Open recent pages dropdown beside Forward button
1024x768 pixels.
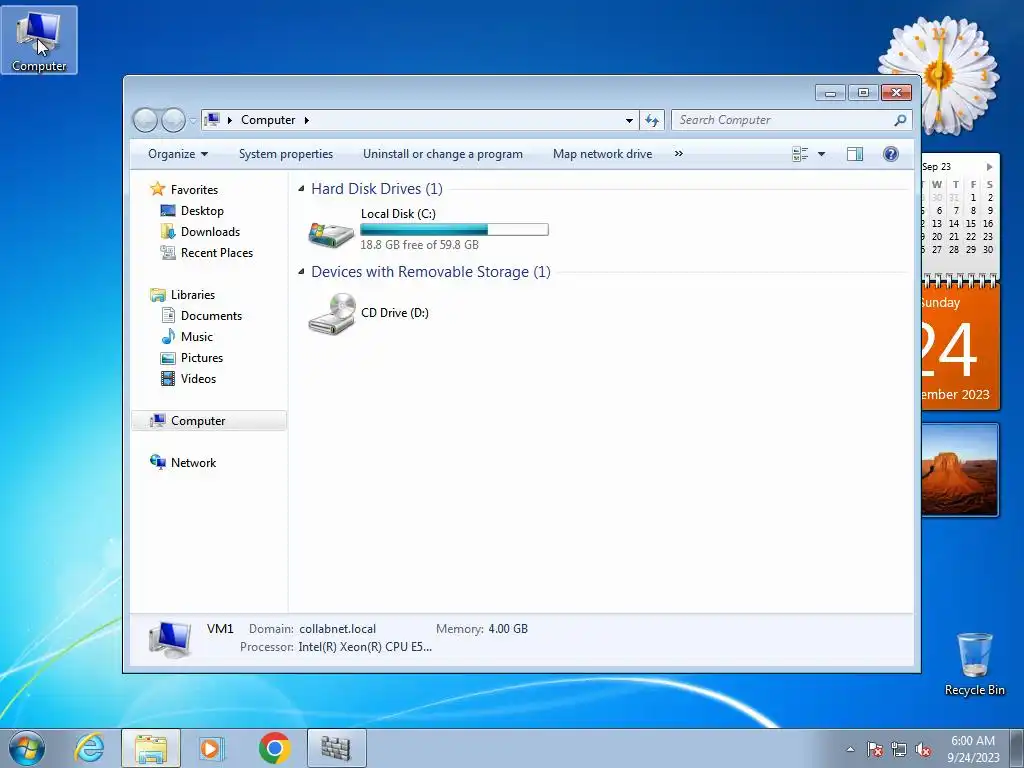point(193,121)
